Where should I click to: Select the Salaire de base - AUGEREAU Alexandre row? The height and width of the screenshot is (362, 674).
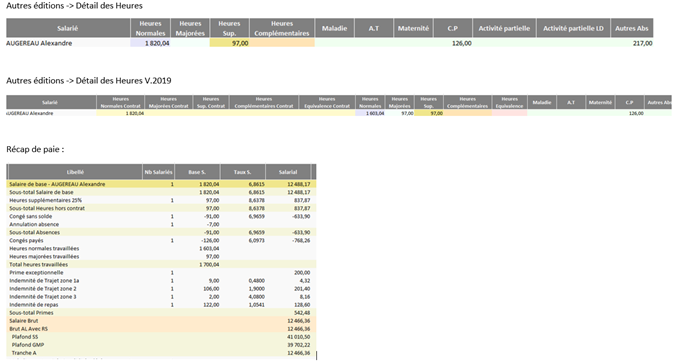pos(162,184)
